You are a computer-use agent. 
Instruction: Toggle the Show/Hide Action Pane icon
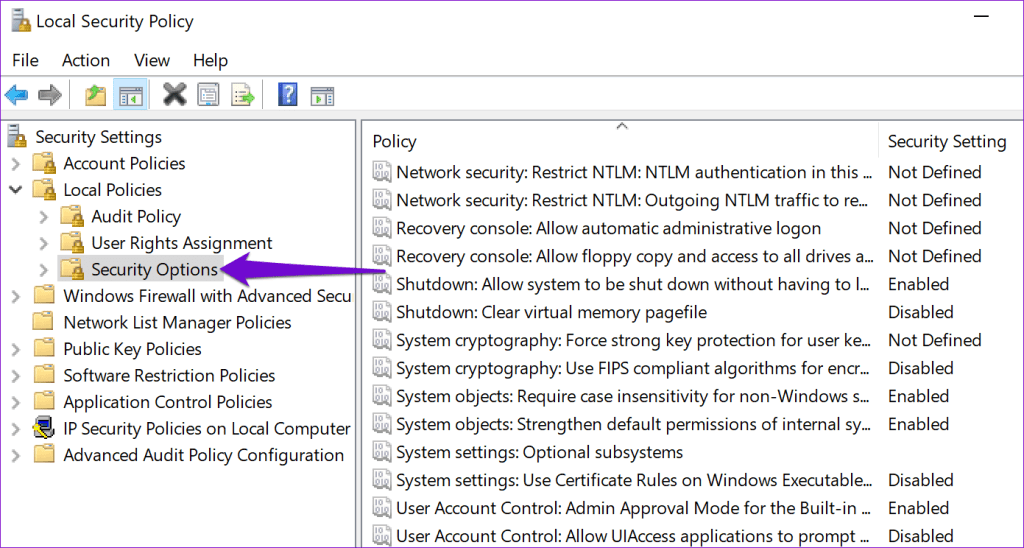[322, 95]
